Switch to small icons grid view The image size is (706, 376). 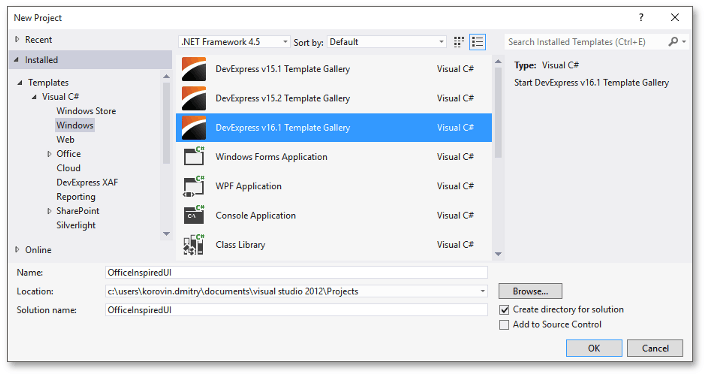pos(459,42)
